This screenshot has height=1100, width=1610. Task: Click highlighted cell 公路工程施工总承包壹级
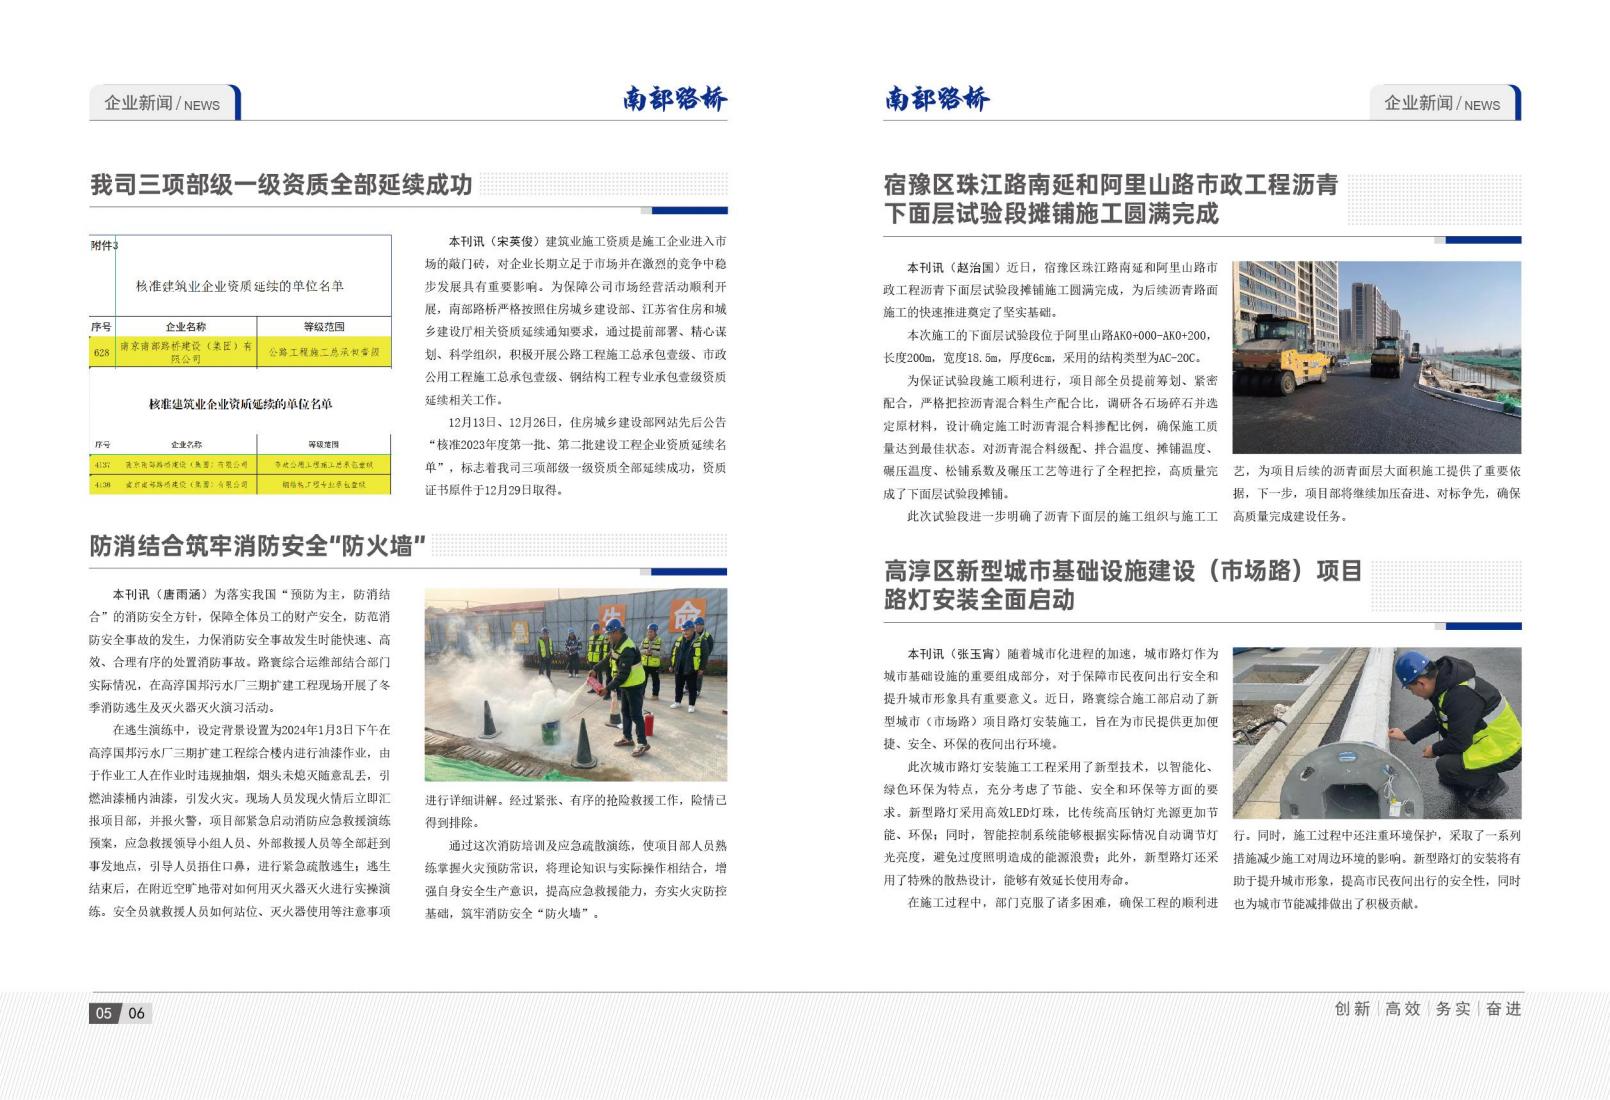point(324,352)
